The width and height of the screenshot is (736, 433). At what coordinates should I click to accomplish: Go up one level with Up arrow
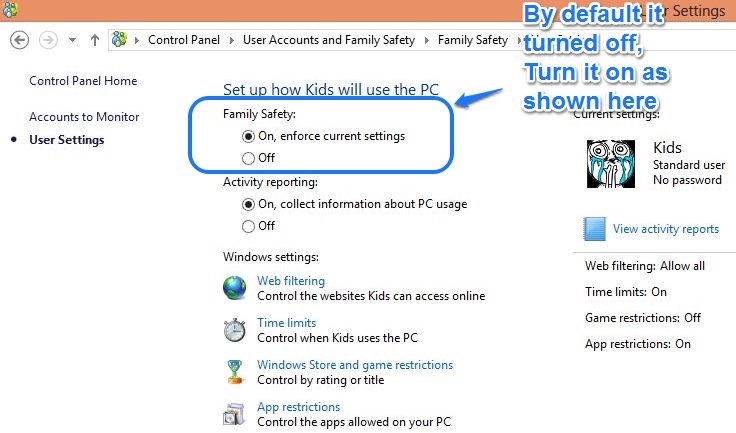point(95,40)
